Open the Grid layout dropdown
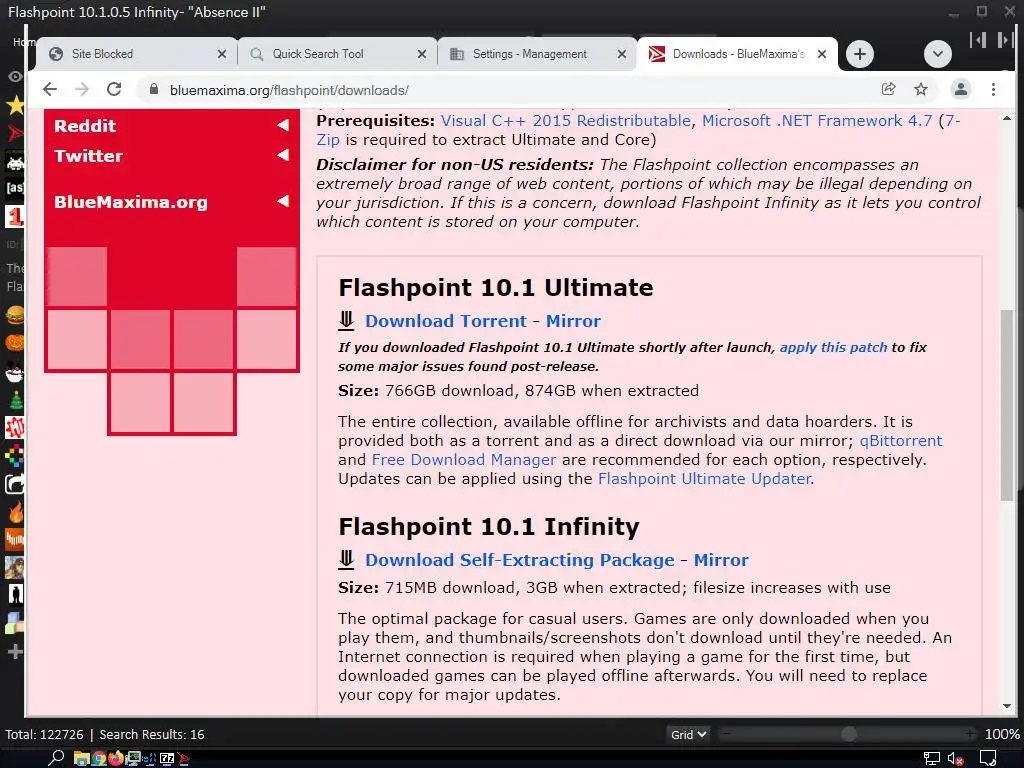This screenshot has width=1024, height=768. [688, 735]
